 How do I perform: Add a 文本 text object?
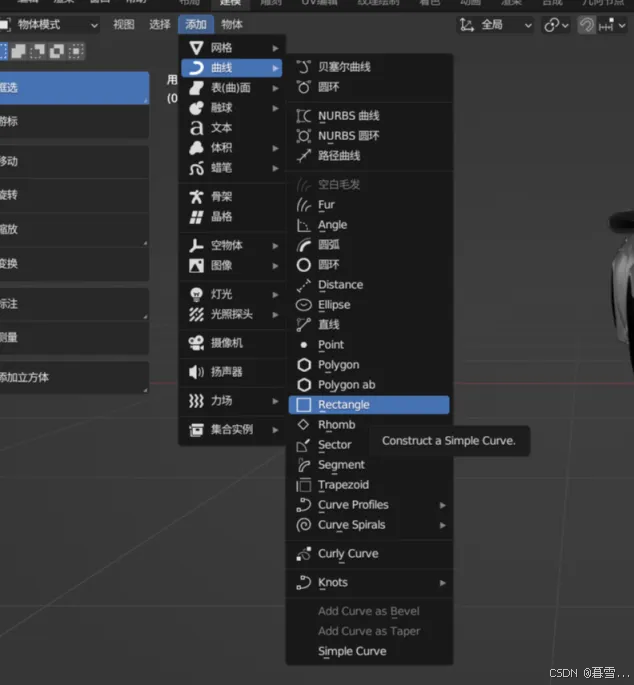[232, 128]
